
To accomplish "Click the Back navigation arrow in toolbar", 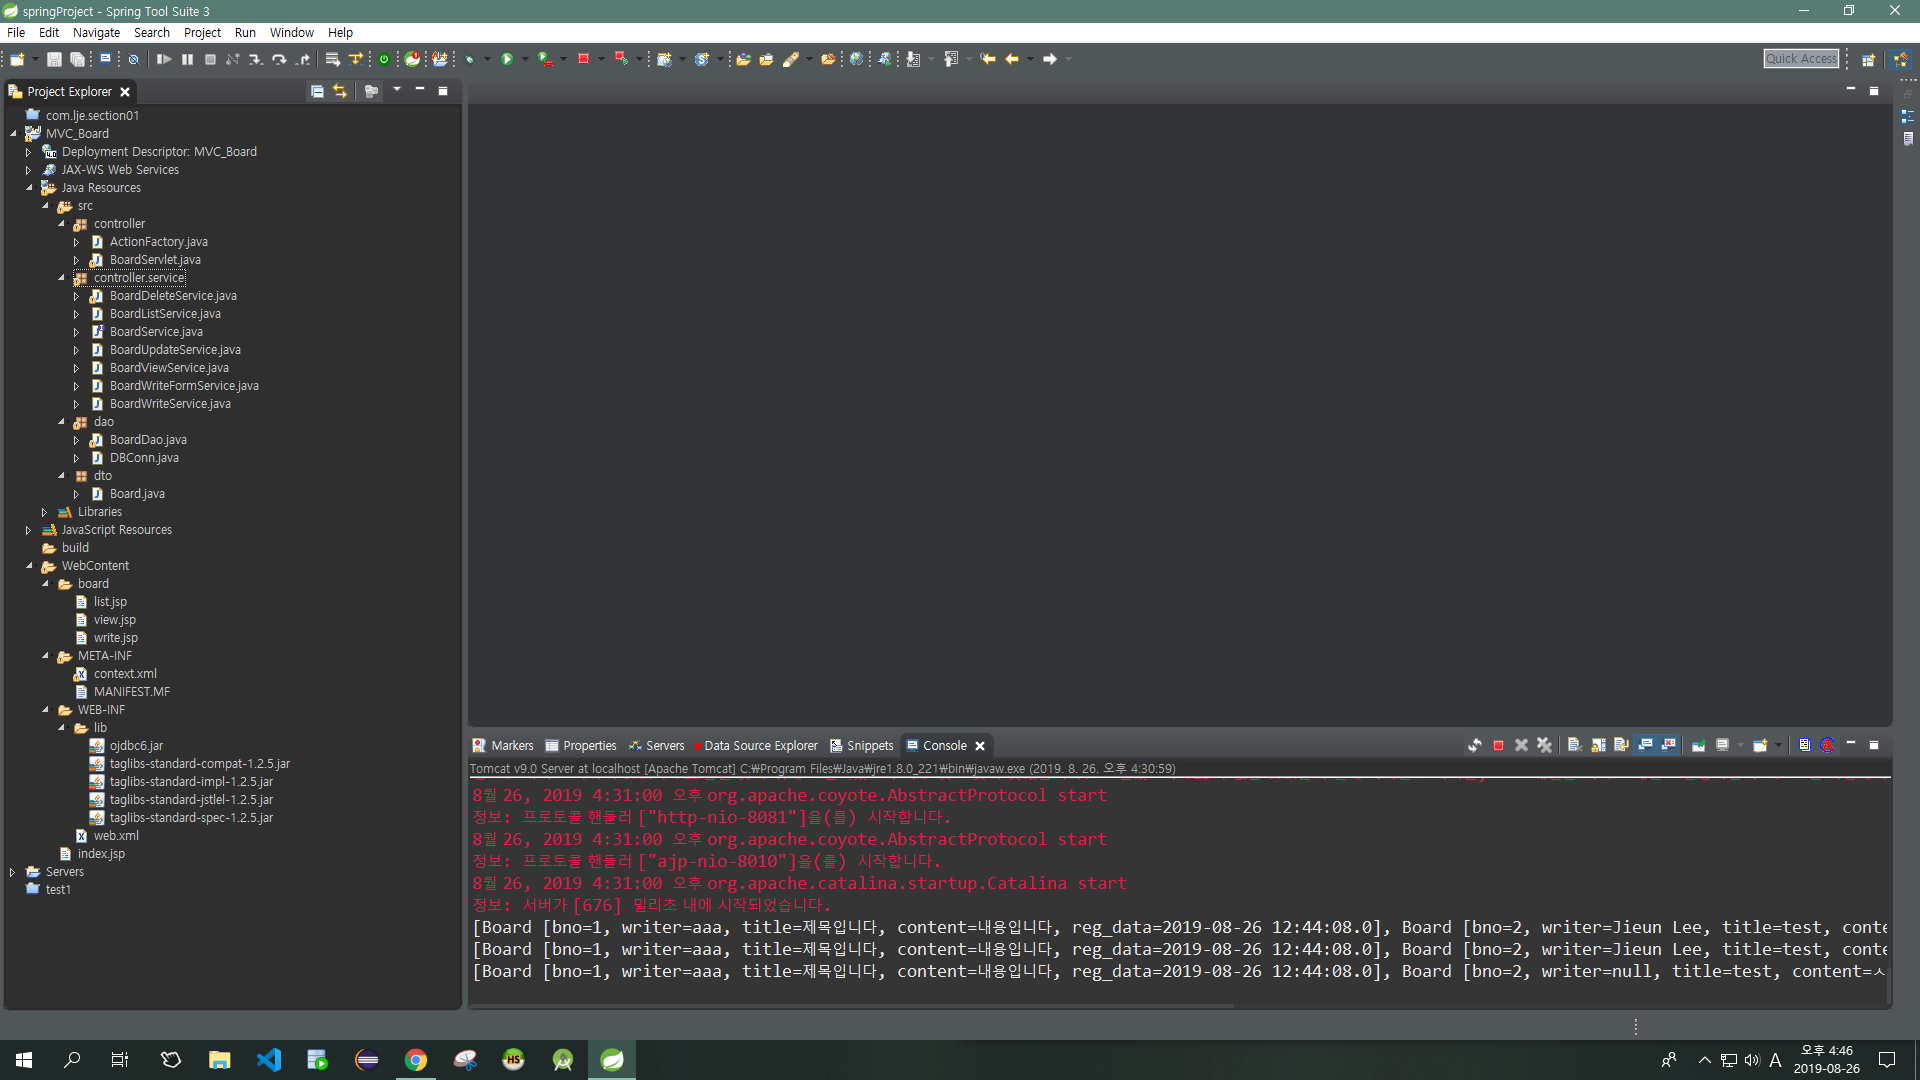I will 1012,60.
